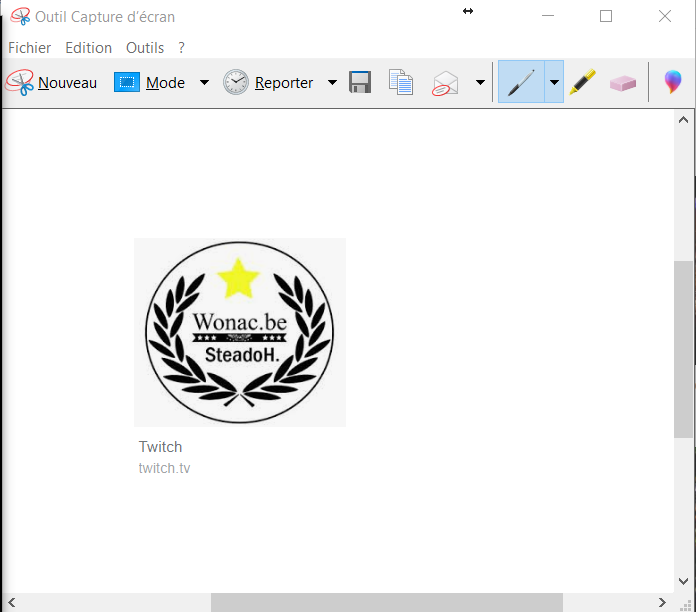Click the vertical scrollbar up arrow

(x=684, y=120)
